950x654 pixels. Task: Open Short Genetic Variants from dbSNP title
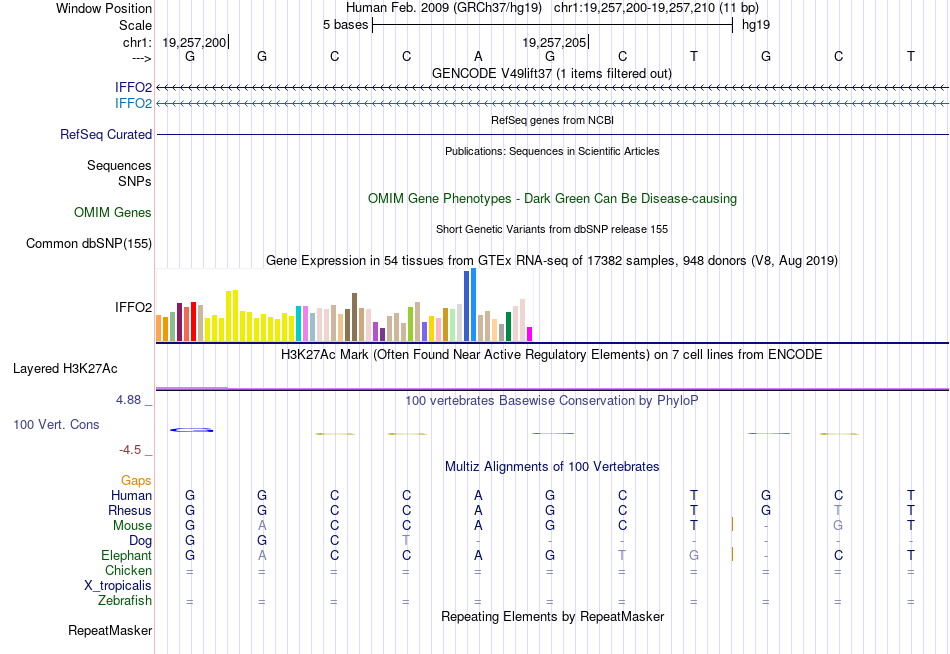tap(552, 229)
